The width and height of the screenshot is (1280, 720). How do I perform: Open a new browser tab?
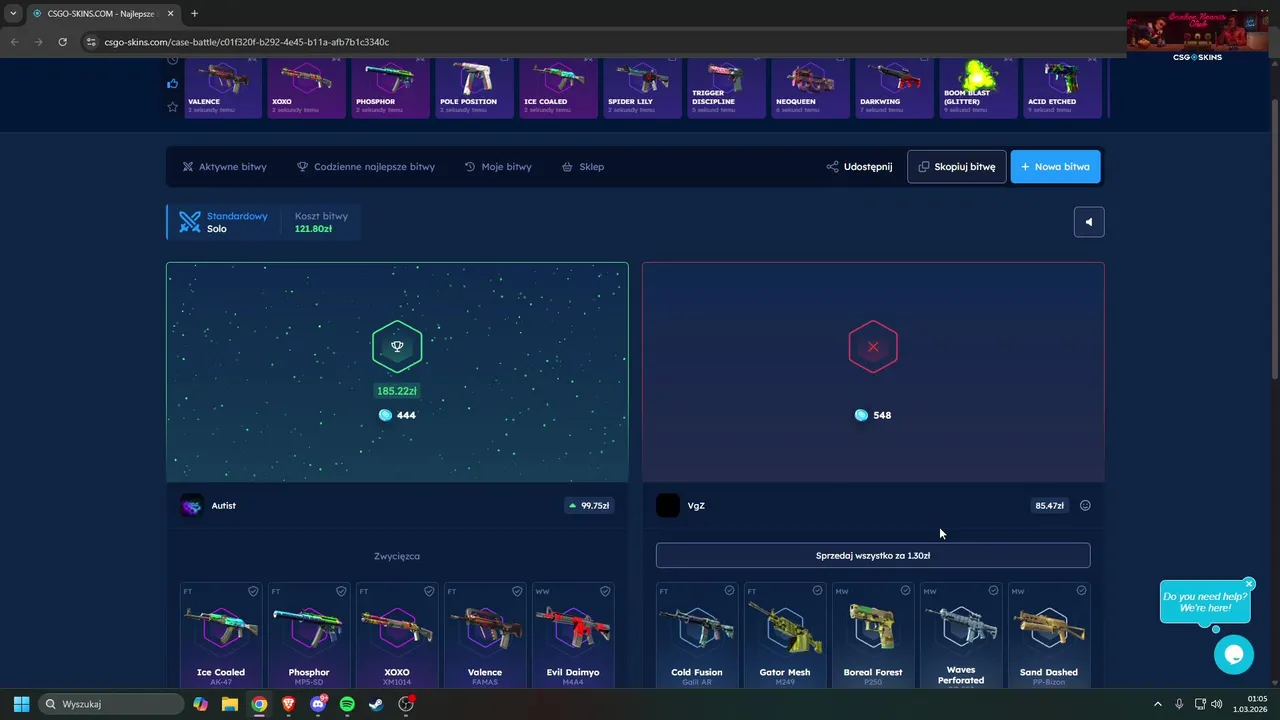coord(194,14)
